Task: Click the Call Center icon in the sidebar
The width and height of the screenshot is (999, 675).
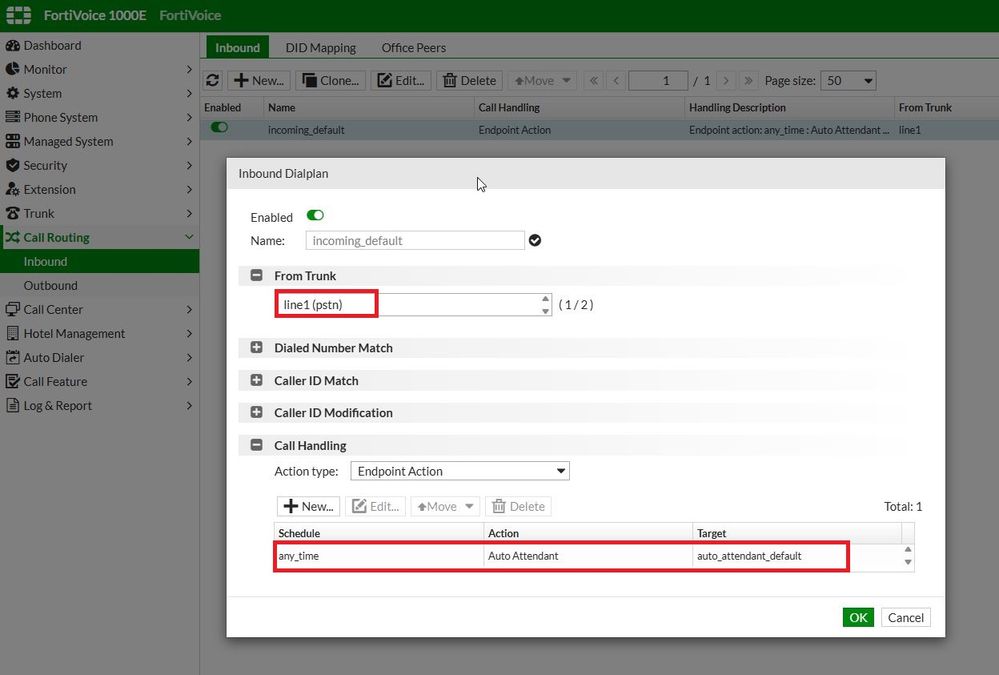Action: (x=13, y=309)
